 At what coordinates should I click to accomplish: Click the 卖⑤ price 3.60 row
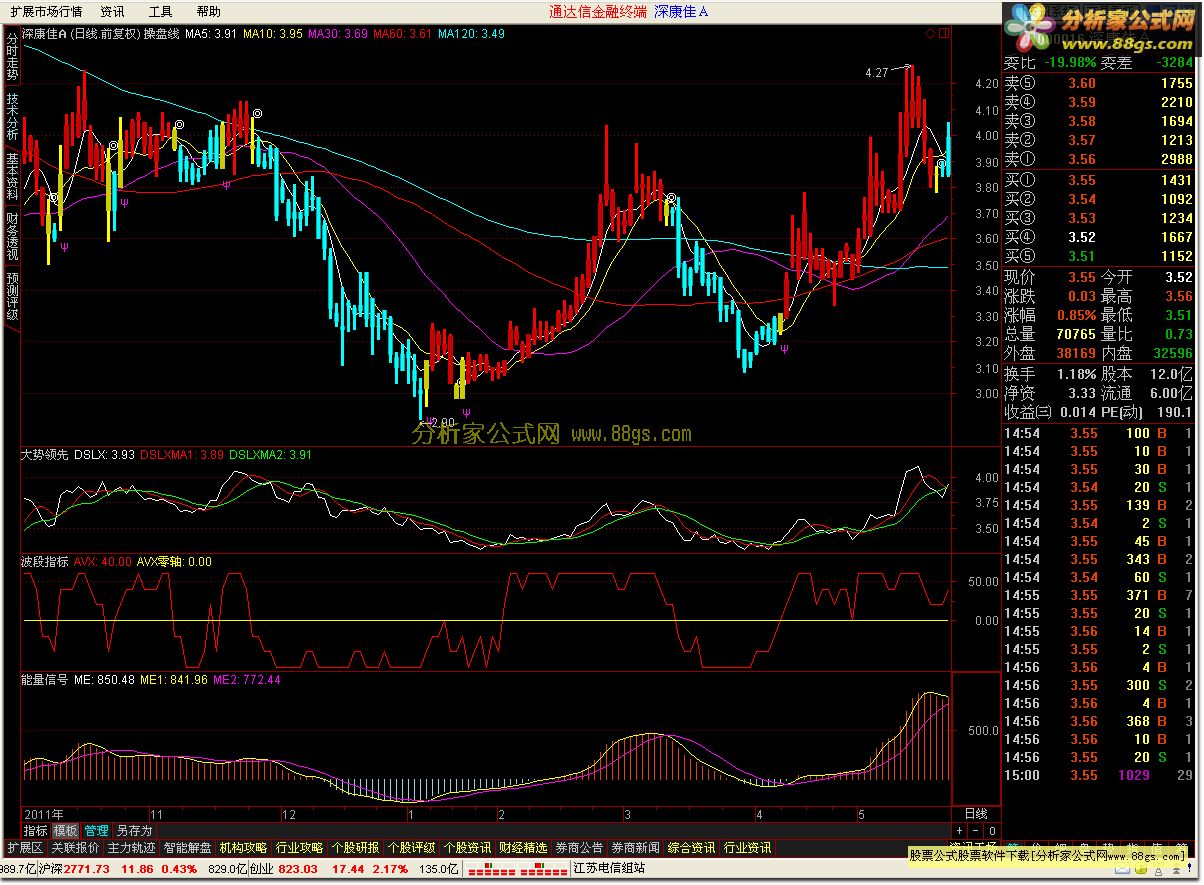coord(1100,84)
